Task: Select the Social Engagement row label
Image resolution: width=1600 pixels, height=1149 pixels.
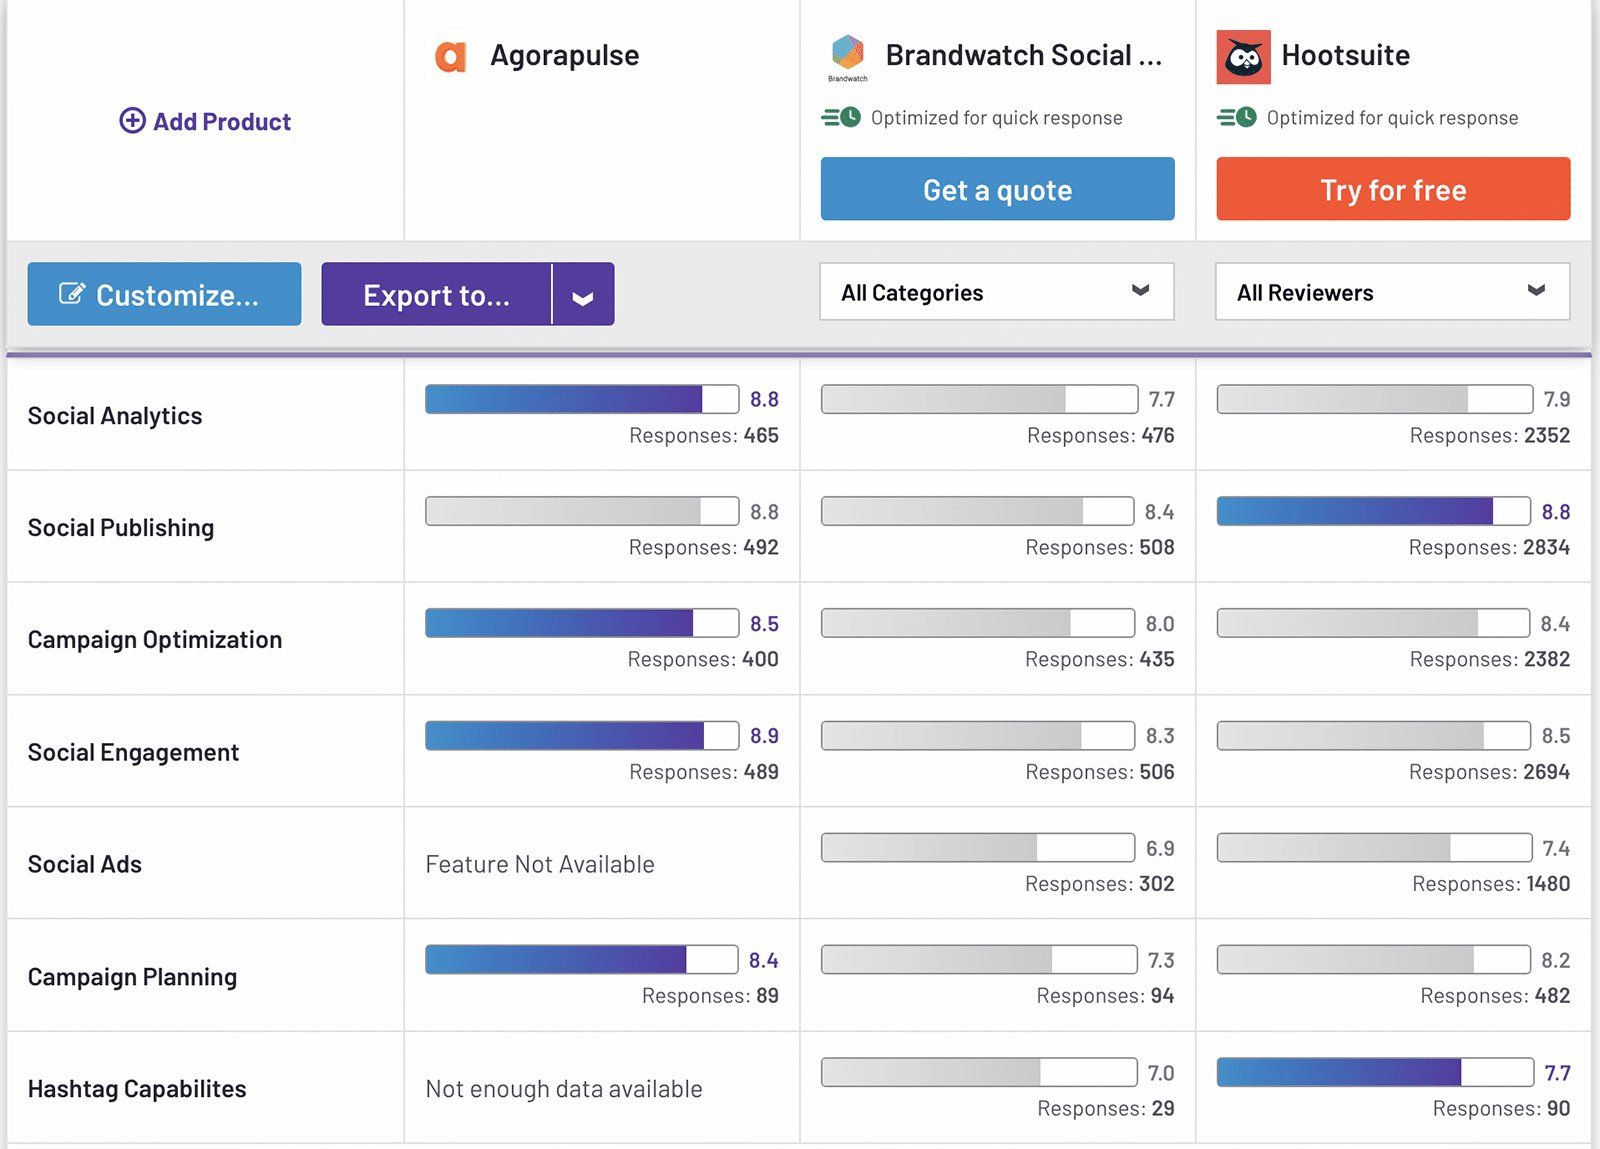Action: pos(133,752)
